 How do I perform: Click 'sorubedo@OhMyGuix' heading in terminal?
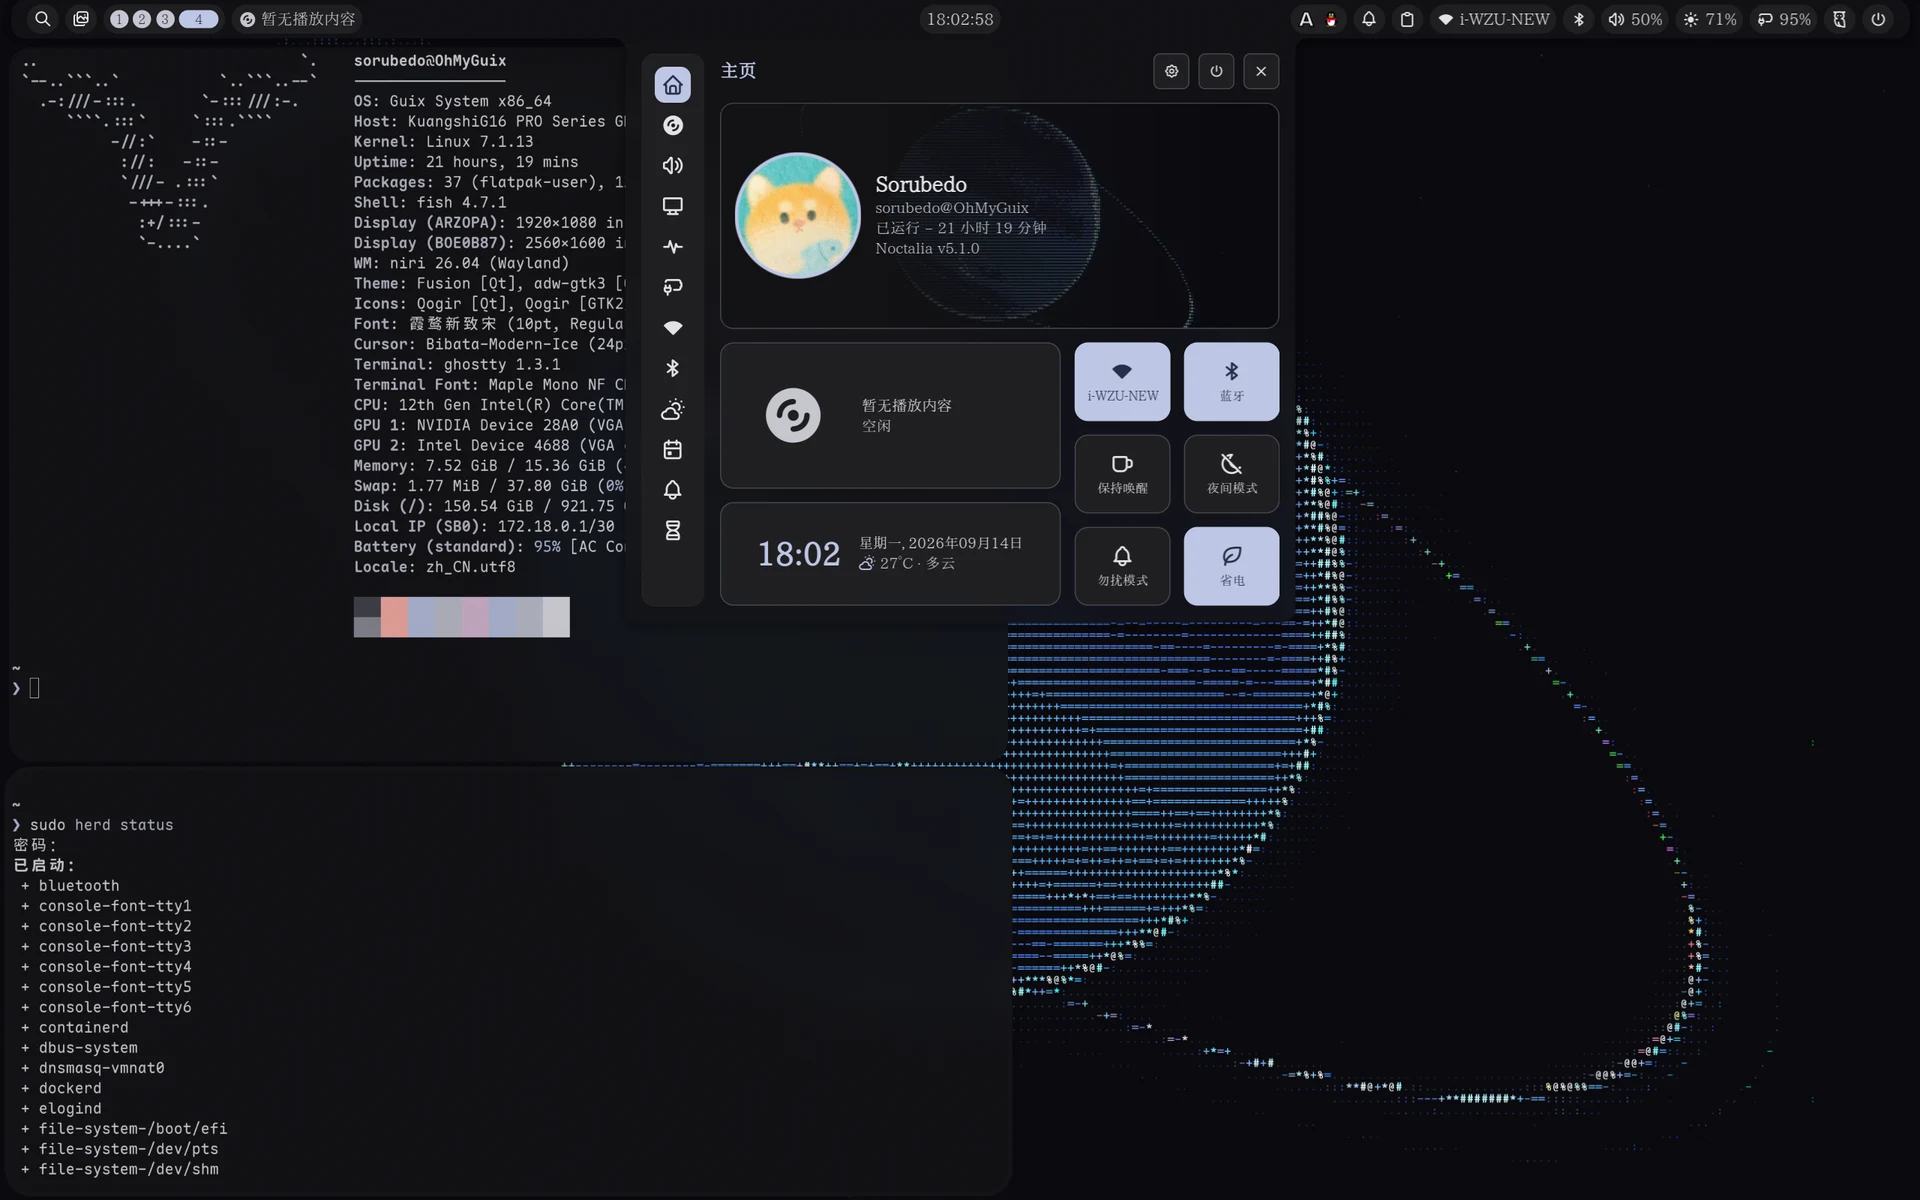tap(430, 61)
